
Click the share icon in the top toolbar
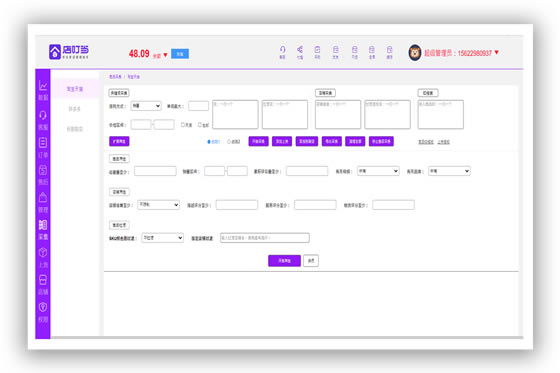coord(300,52)
